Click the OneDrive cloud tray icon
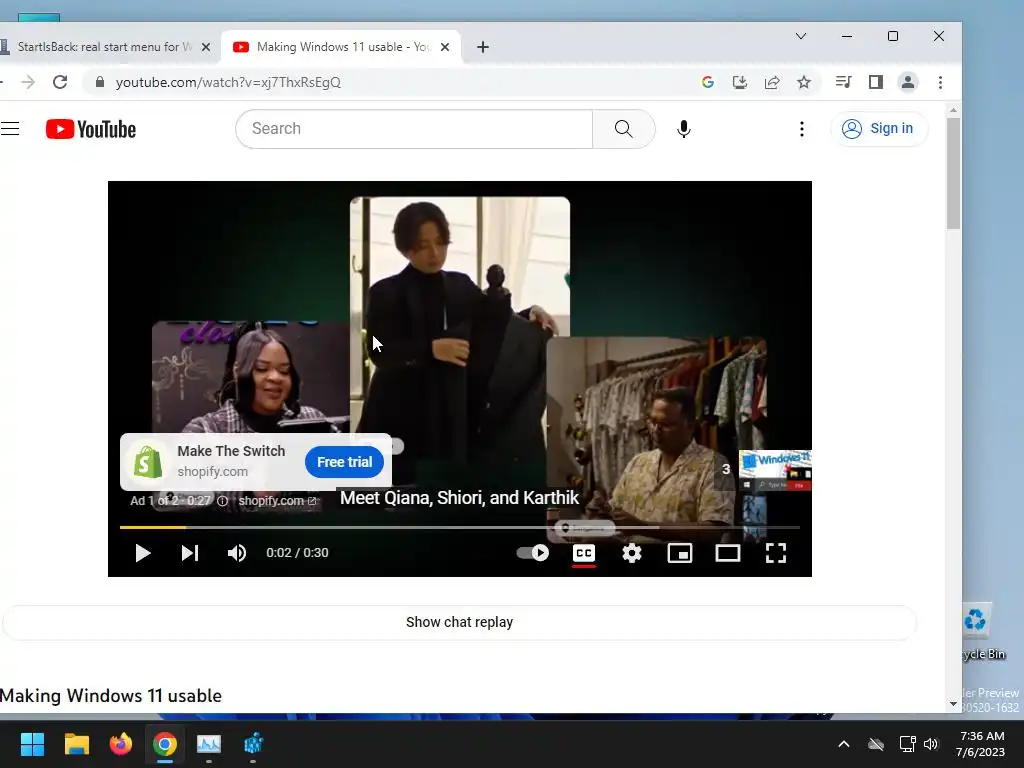 876,744
